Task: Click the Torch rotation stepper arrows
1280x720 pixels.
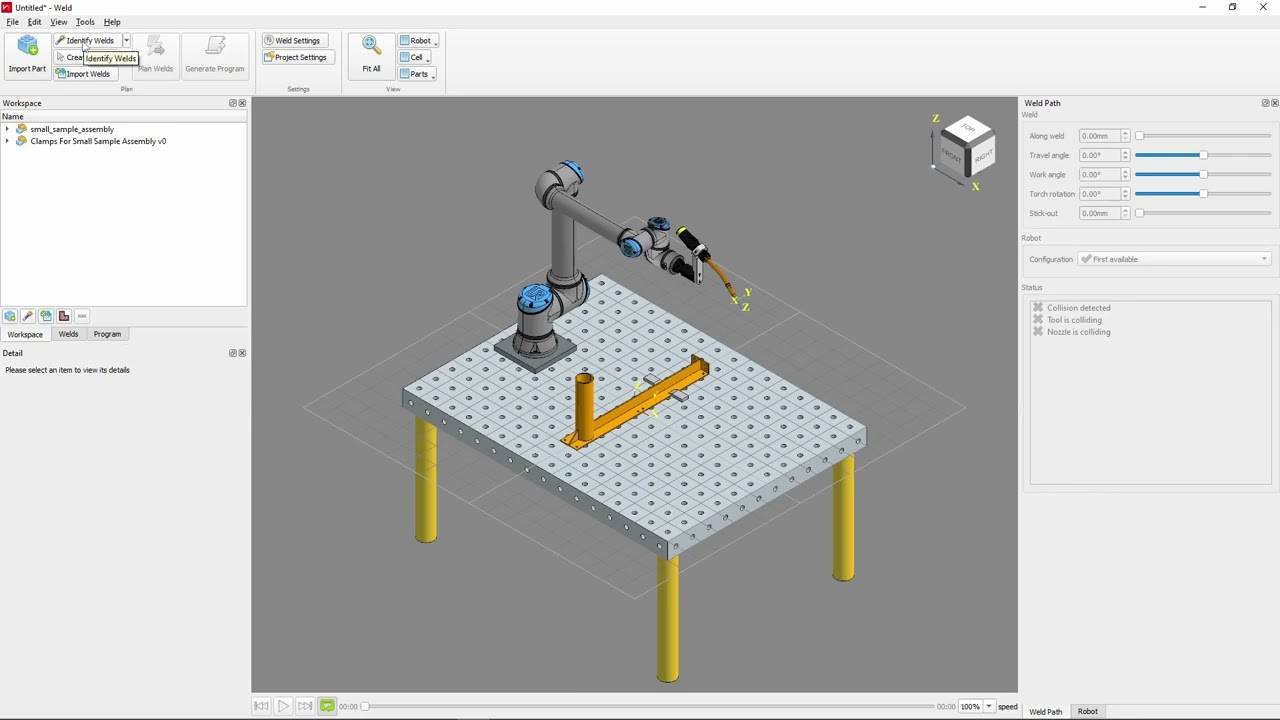Action: [1125, 194]
